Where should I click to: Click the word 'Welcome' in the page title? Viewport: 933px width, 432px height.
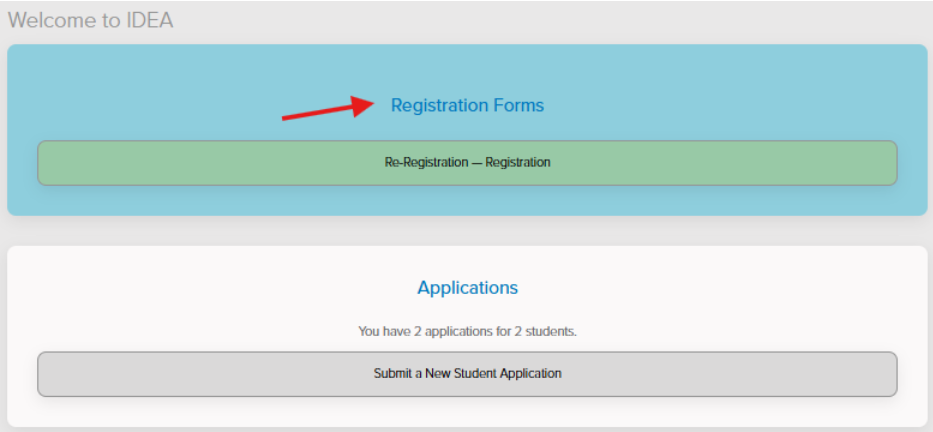(x=48, y=20)
